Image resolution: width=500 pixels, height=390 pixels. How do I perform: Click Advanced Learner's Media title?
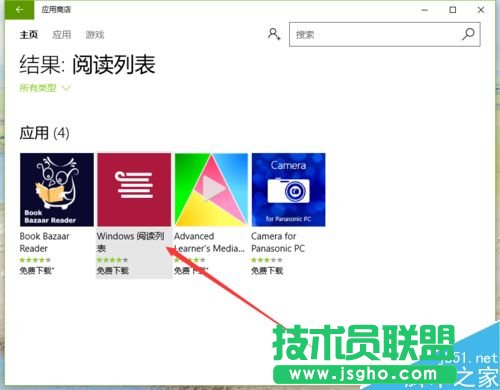click(x=209, y=242)
